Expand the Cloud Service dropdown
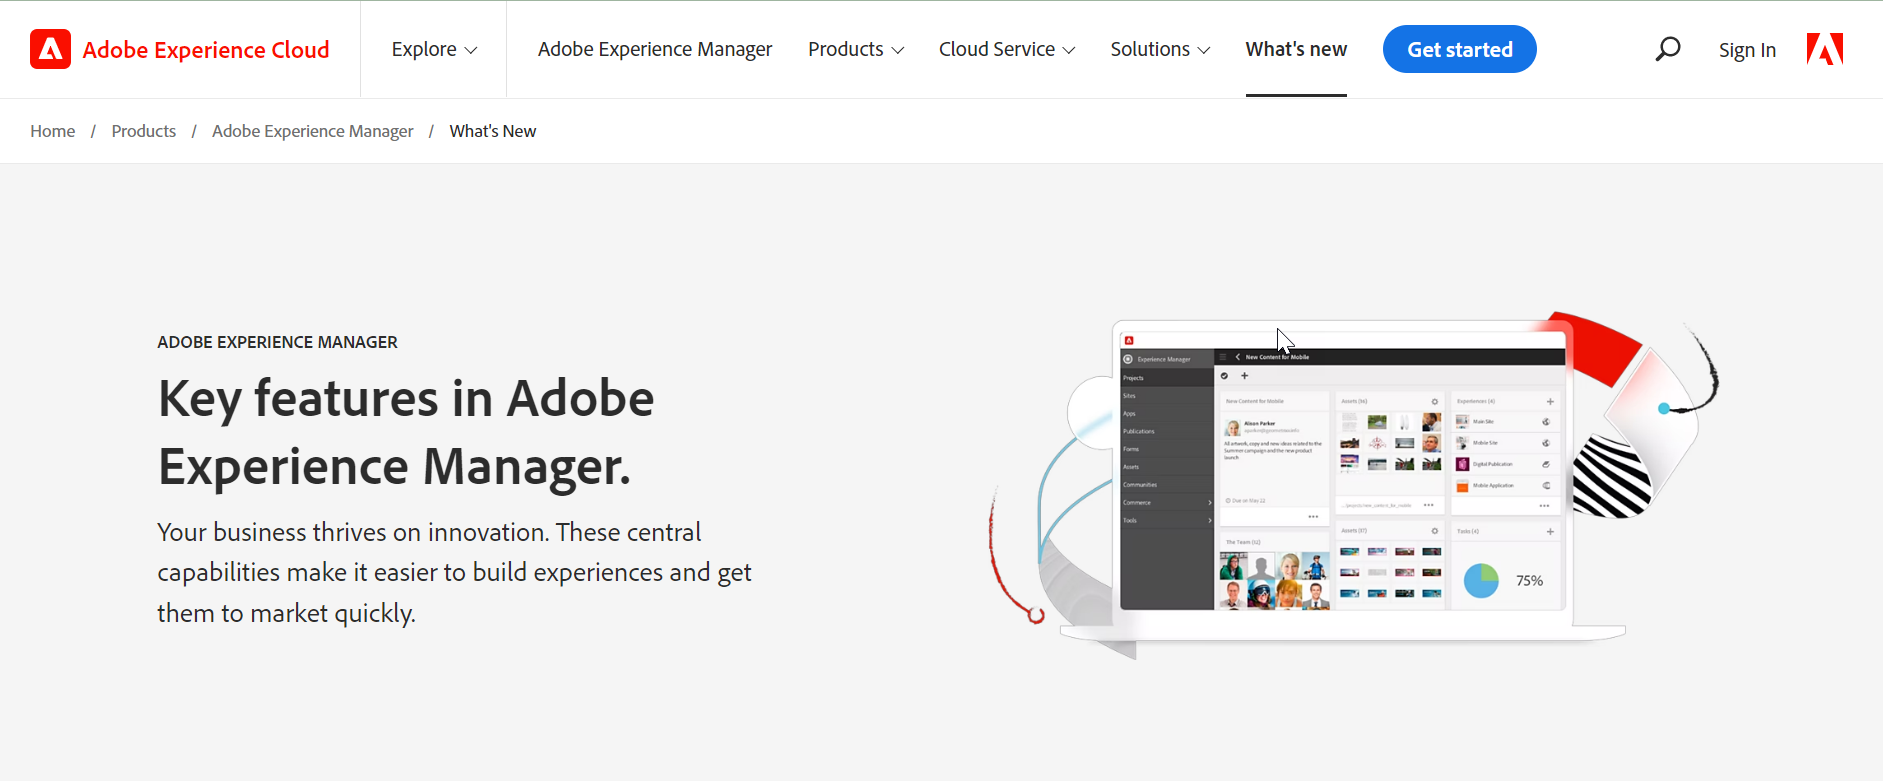1883x781 pixels. (1007, 49)
